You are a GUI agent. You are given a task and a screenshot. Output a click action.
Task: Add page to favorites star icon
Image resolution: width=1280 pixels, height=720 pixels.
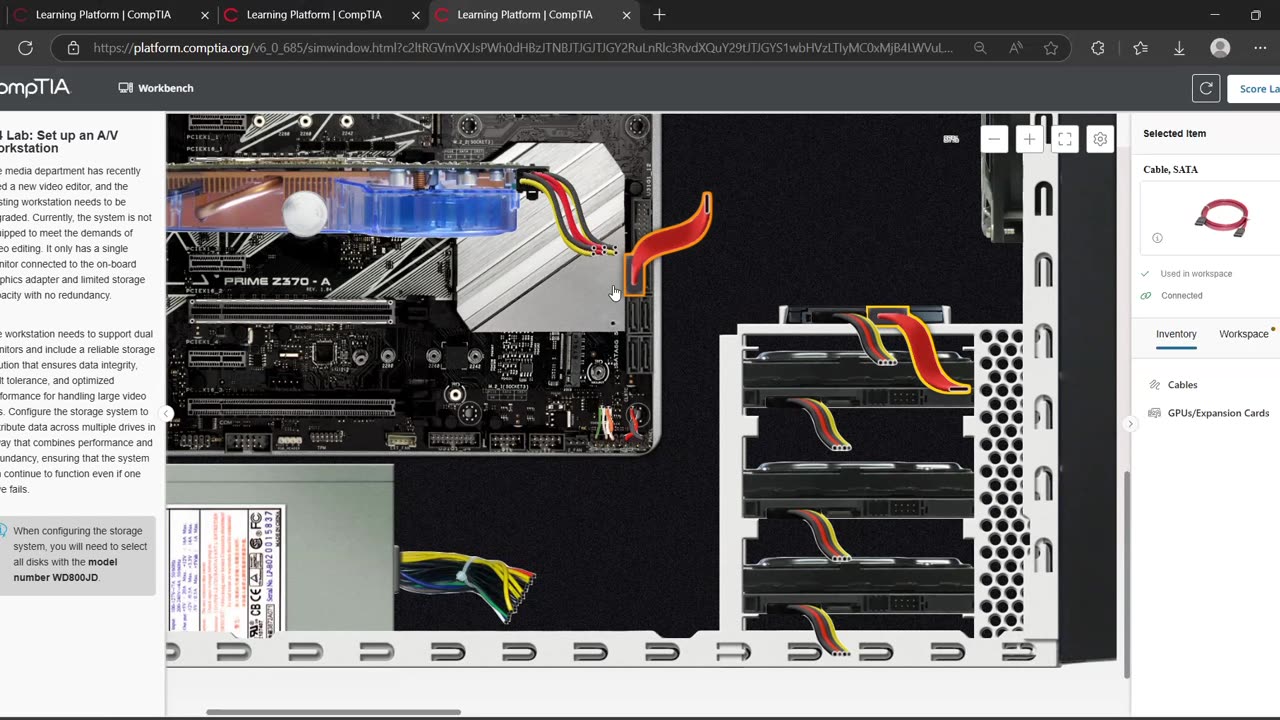coord(1051,48)
